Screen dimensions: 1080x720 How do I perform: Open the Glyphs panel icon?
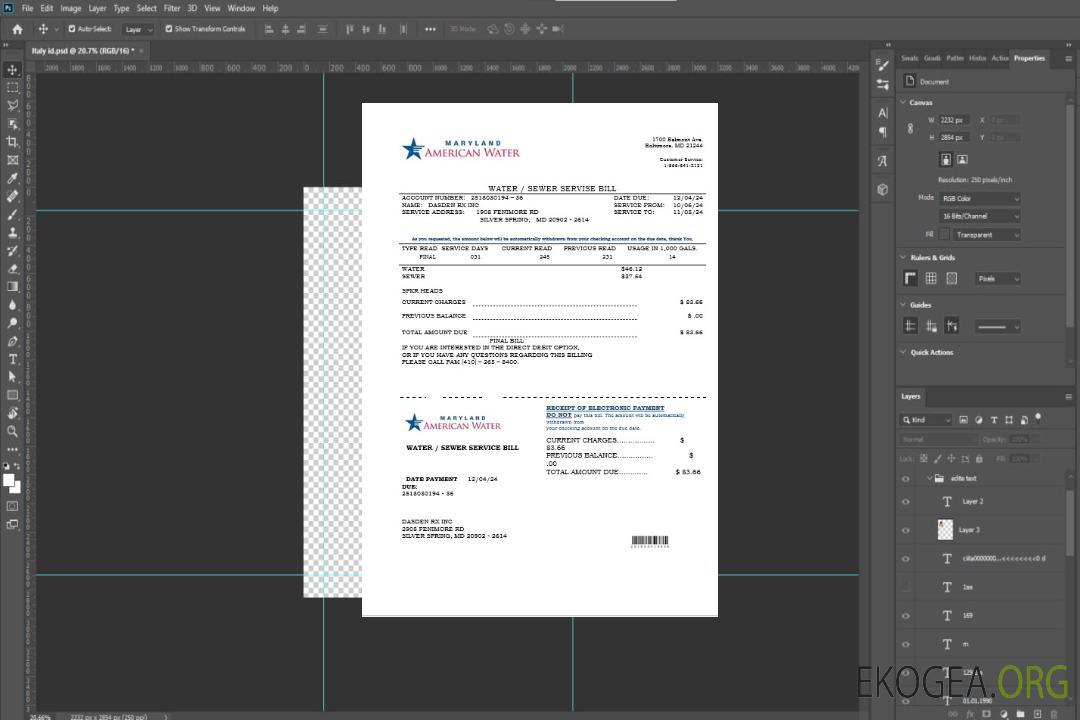click(883, 161)
